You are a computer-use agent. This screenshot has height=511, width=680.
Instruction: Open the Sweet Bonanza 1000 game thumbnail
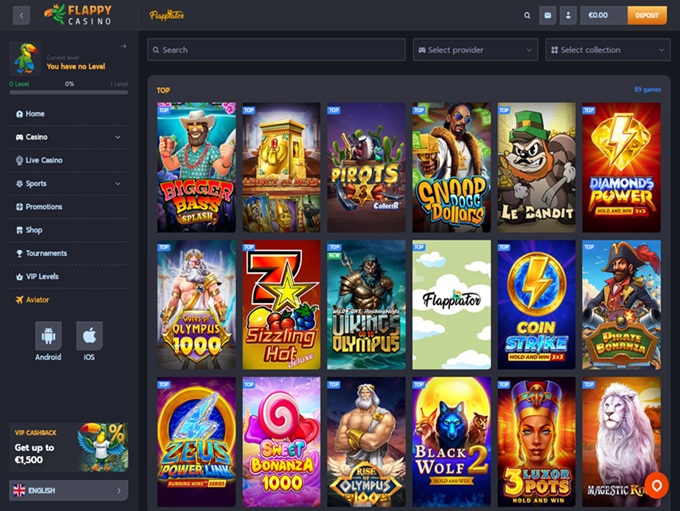[281, 441]
